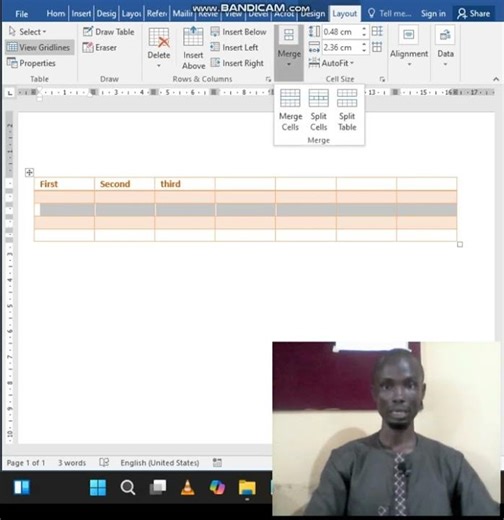This screenshot has height=520, width=504.
Task: Open File Explorer from taskbar
Action: [x=247, y=488]
